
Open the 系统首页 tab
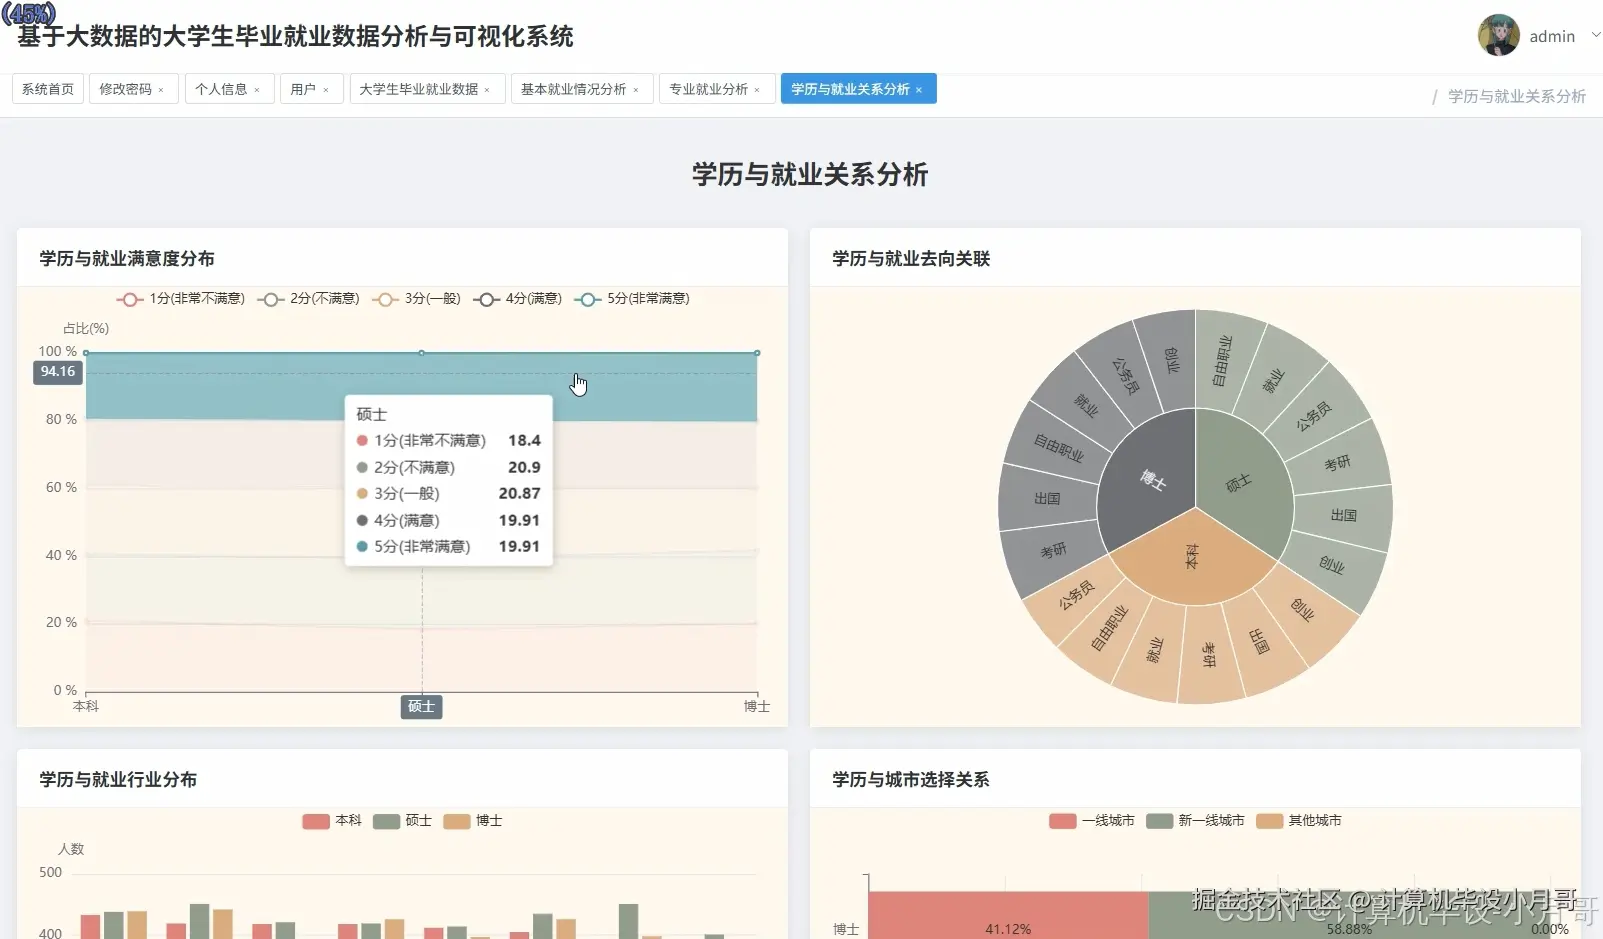coord(48,89)
